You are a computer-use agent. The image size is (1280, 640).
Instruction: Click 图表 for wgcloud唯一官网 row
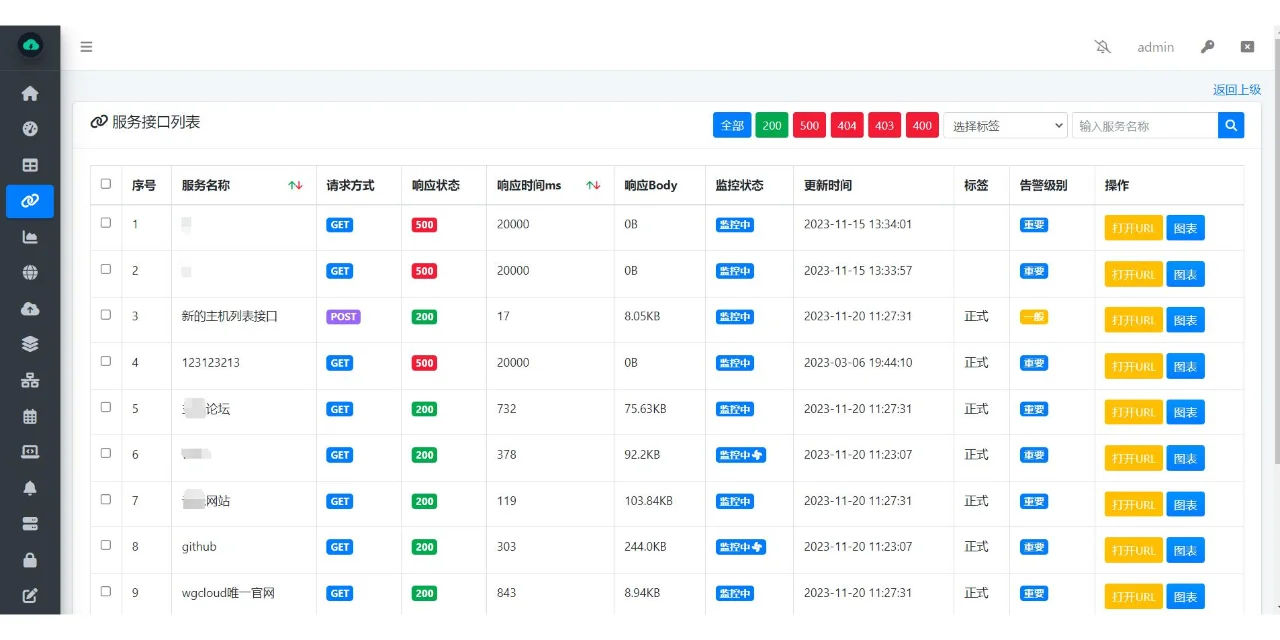(1185, 596)
